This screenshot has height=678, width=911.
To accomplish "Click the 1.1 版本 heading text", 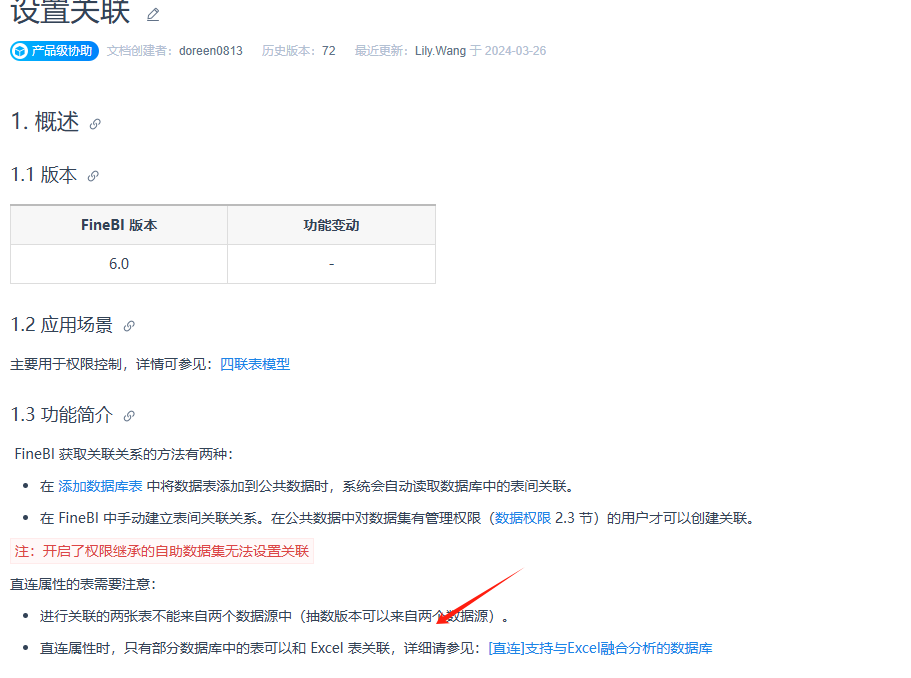I will coord(44,175).
